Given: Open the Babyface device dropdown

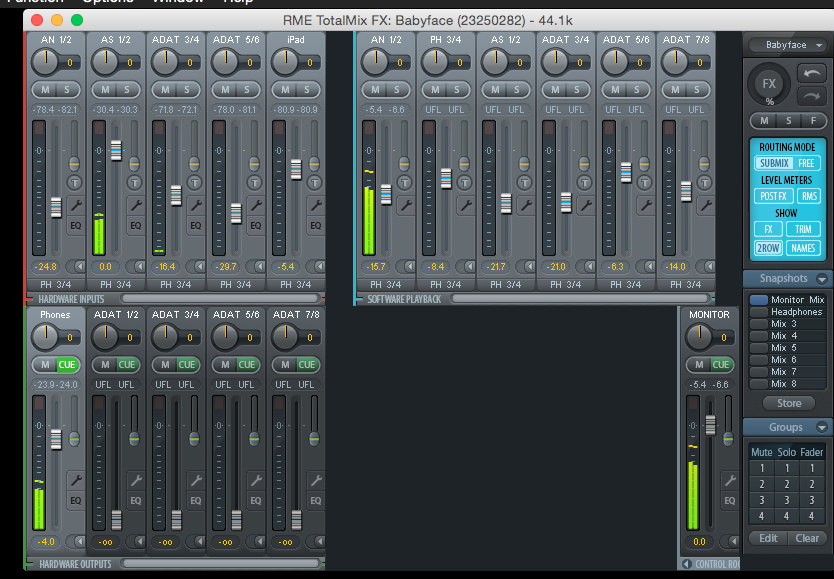Looking at the screenshot, I should [x=787, y=45].
